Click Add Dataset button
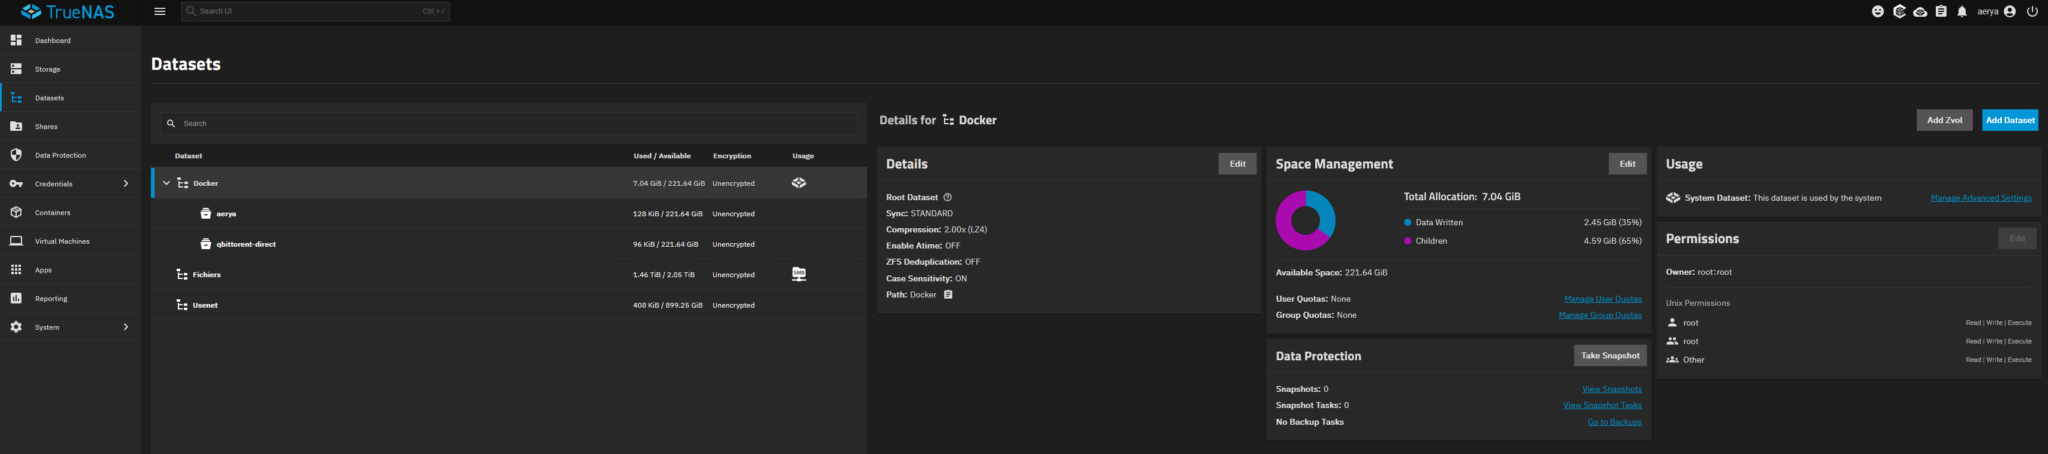 pyautogui.click(x=2010, y=120)
